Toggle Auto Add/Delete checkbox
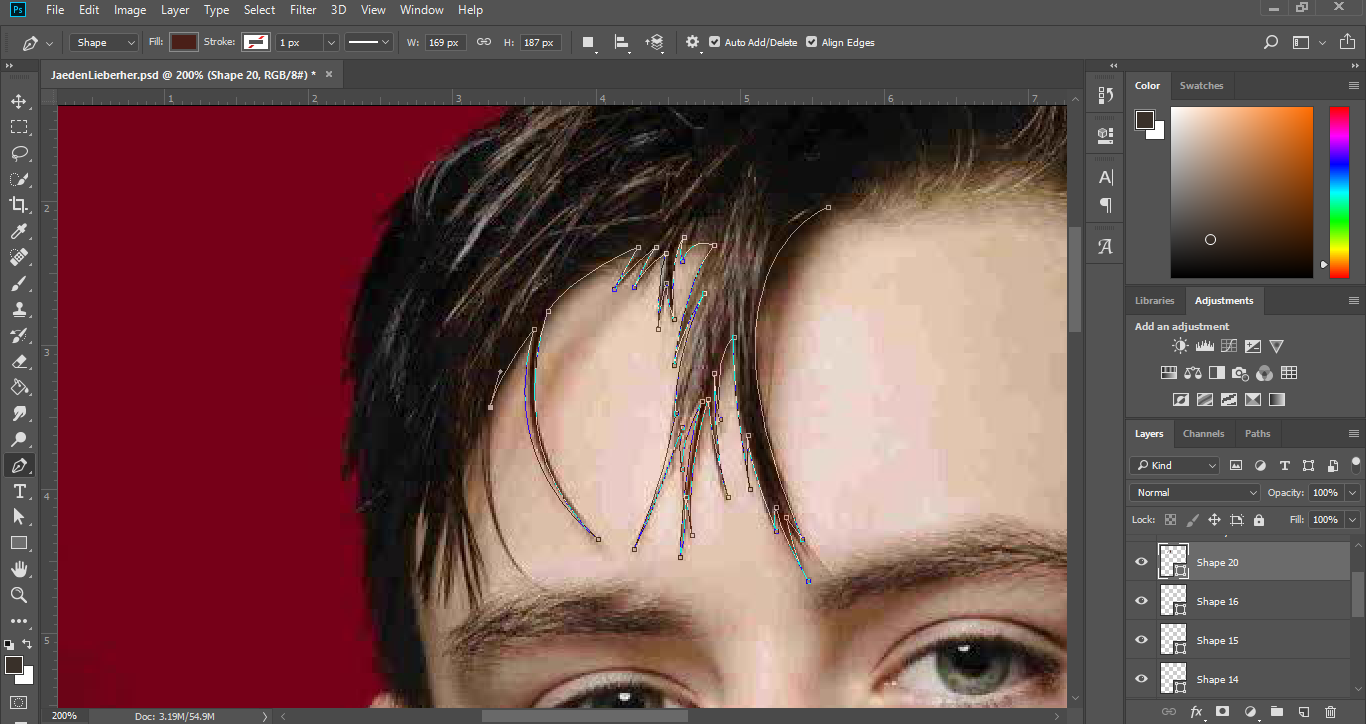Viewport: 1366px width, 724px height. (714, 43)
